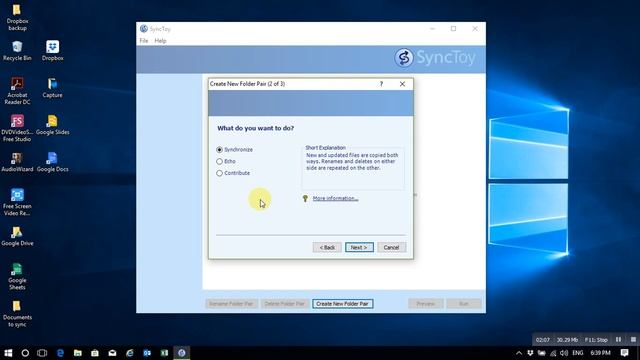Open Task View on taskbar
The width and height of the screenshot is (640, 360).
point(42,353)
